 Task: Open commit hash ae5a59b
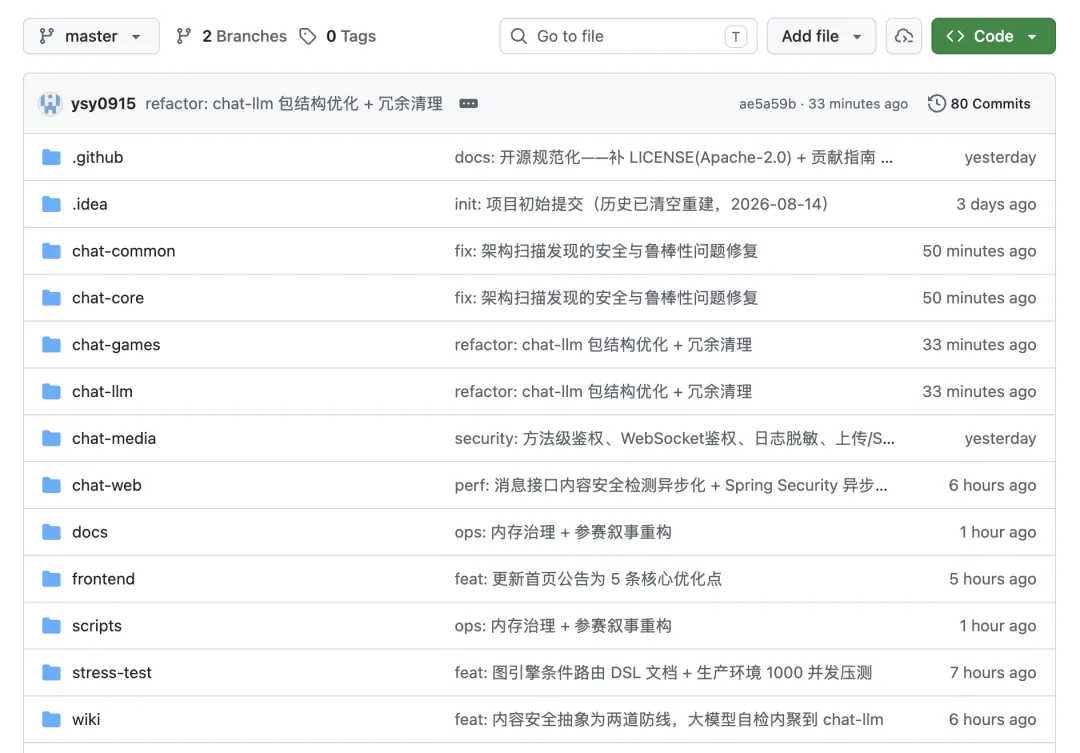[x=767, y=104]
